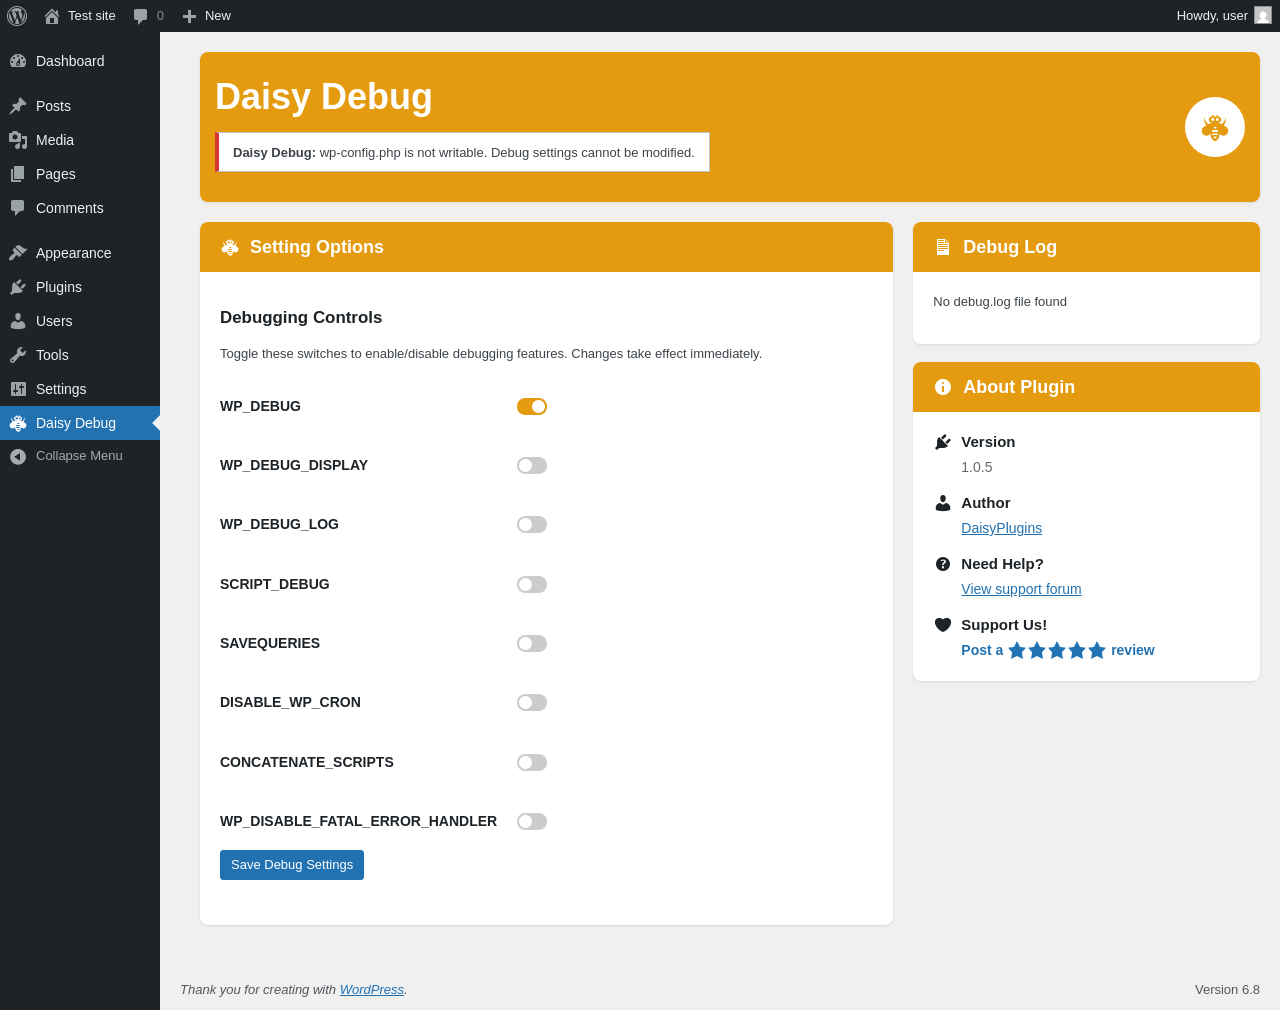Enable the CONCATENATE_SCRIPTS switch
The height and width of the screenshot is (1010, 1280).
[532, 762]
